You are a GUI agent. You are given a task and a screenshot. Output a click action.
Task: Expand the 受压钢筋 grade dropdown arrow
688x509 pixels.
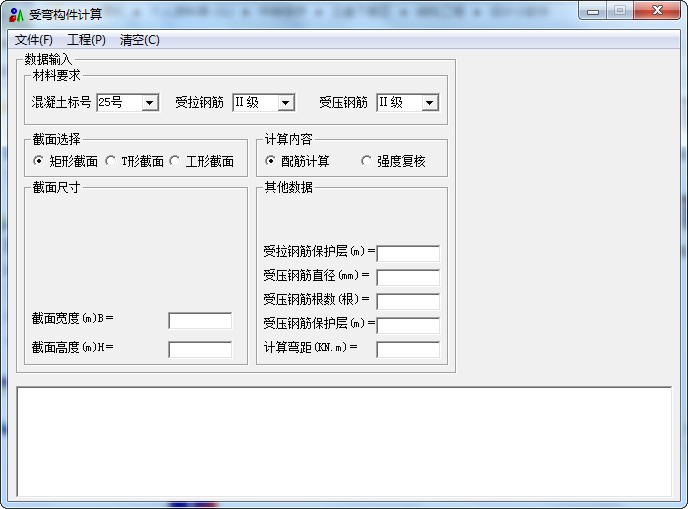point(430,103)
